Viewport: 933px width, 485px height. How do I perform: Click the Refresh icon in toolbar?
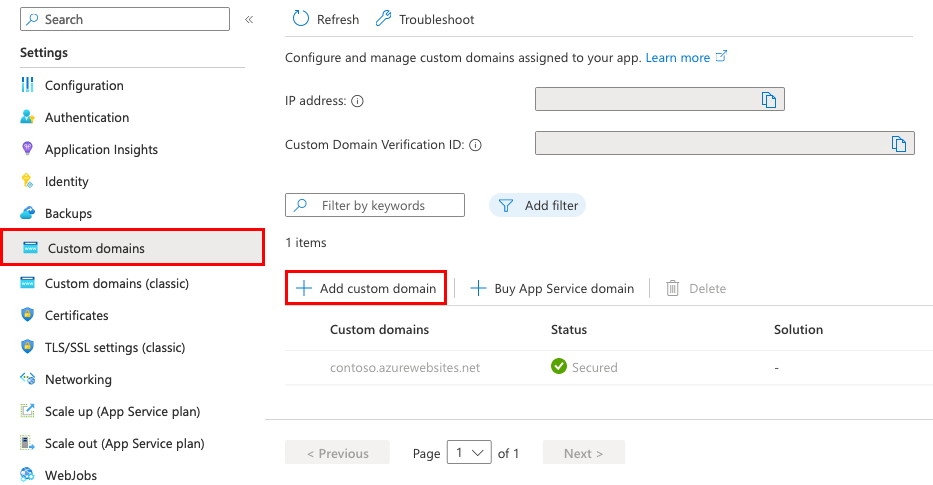301,19
